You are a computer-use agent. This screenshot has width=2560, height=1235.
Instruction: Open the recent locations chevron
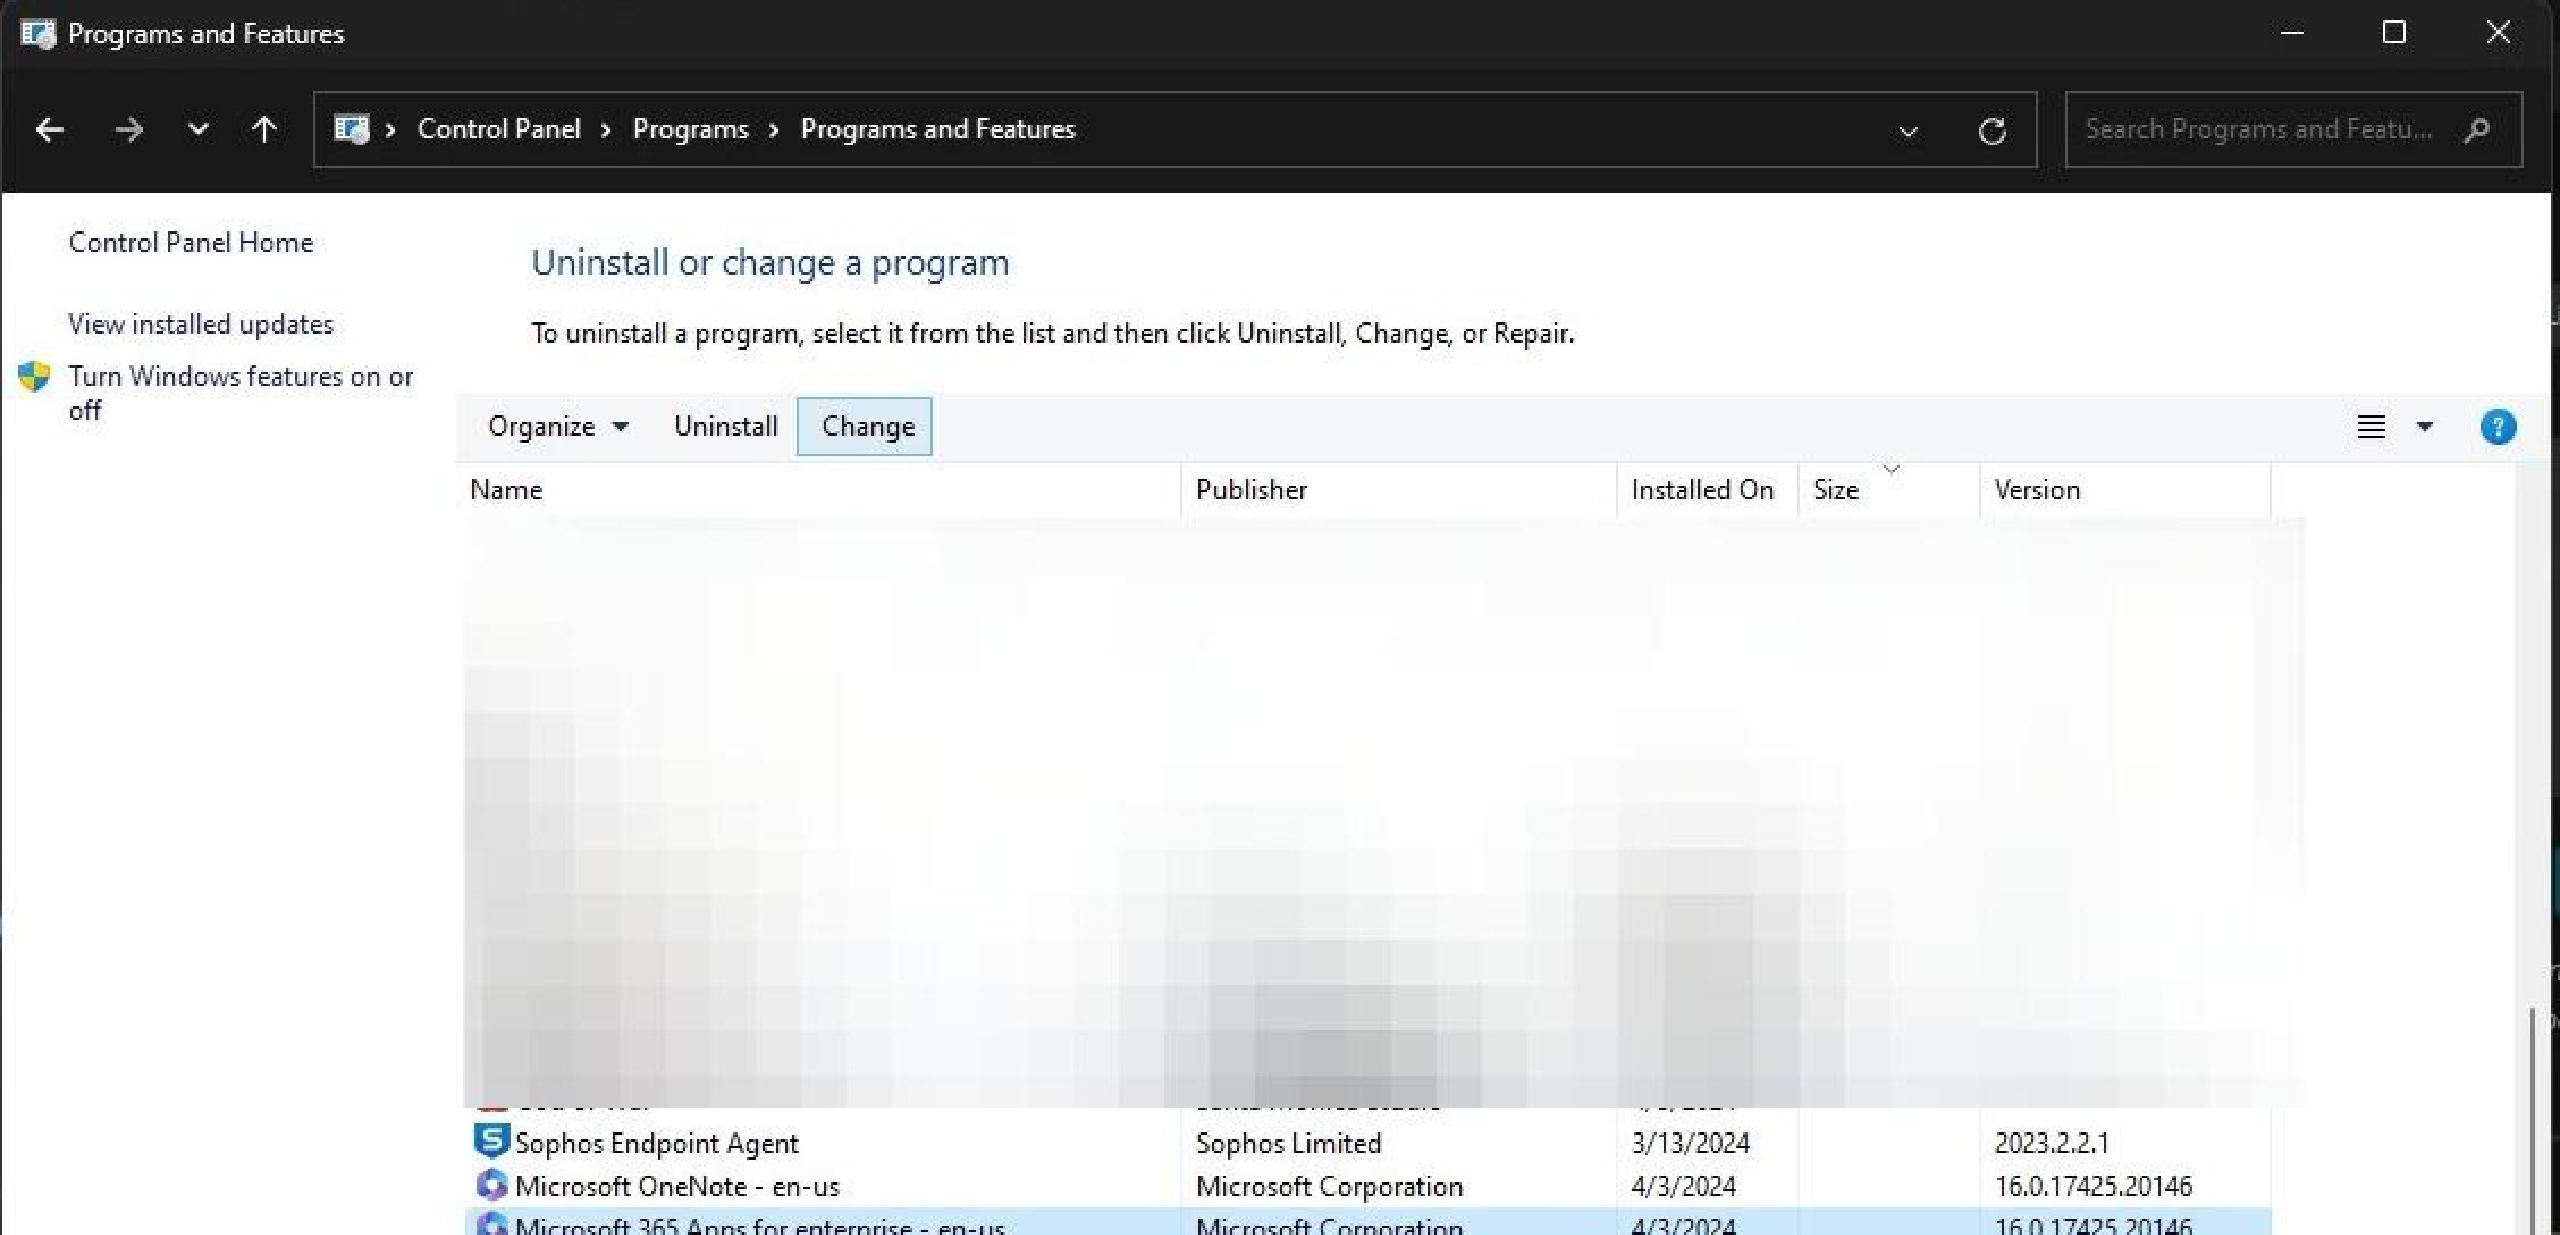coord(198,129)
